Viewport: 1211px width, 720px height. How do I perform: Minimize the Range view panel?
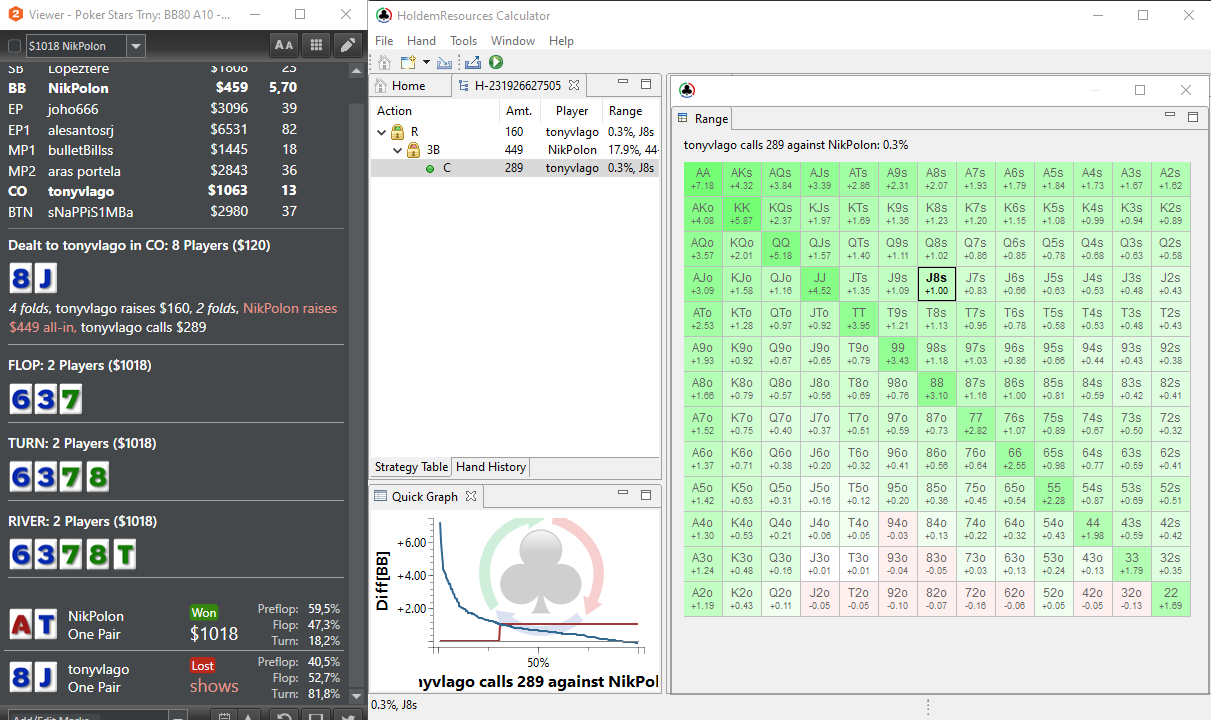[1171, 117]
